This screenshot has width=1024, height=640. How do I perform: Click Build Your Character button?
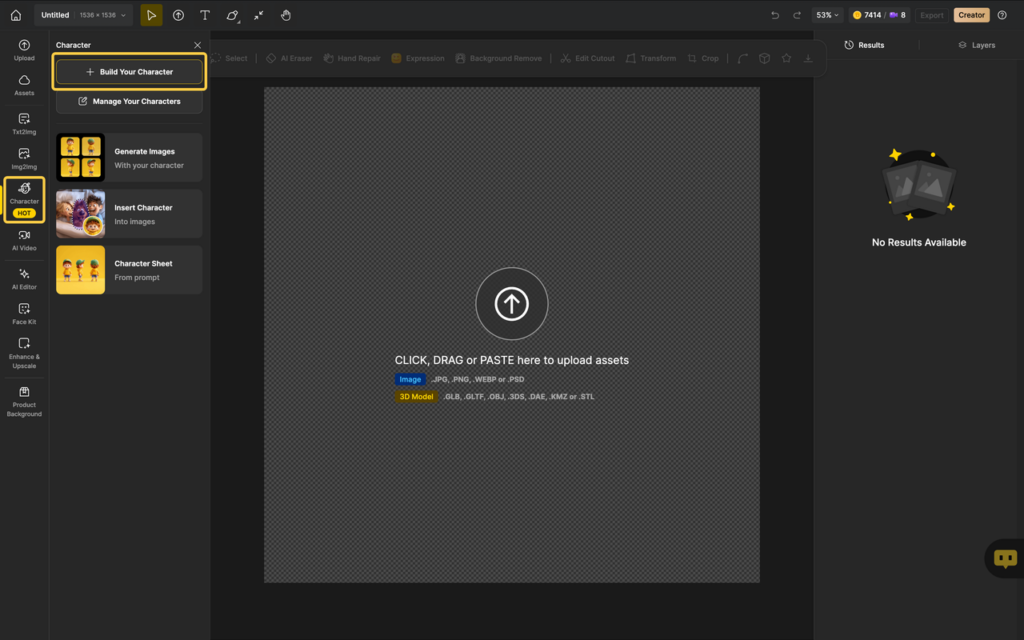point(129,72)
